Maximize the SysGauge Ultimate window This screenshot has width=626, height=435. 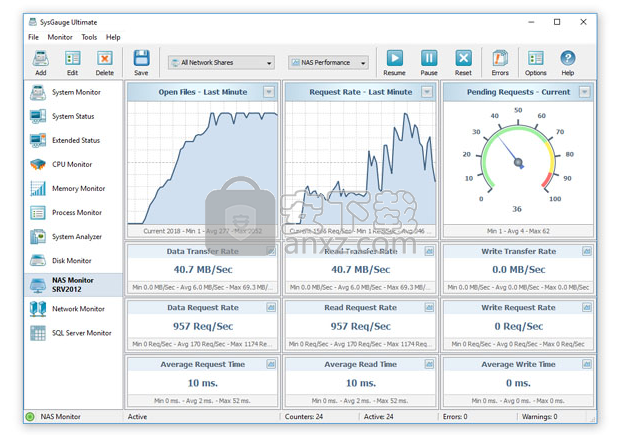click(557, 22)
